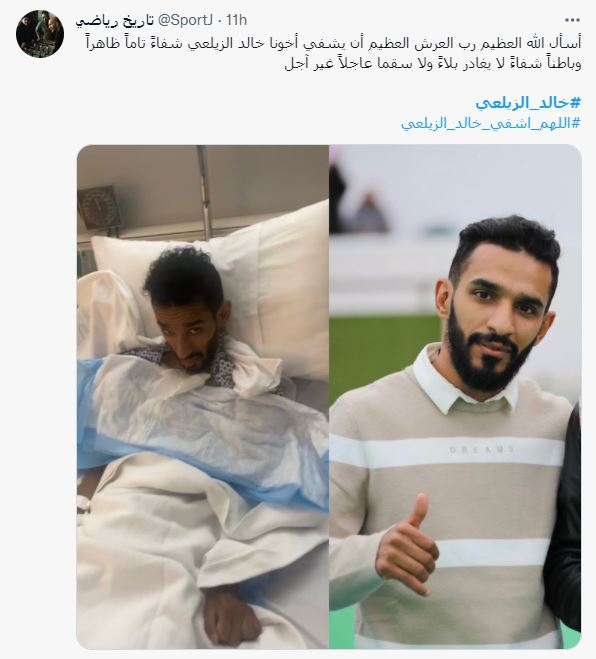Follow the bold hashtag #خالد_الزيلعي
The image size is (596, 659).
pyautogui.click(x=528, y=103)
